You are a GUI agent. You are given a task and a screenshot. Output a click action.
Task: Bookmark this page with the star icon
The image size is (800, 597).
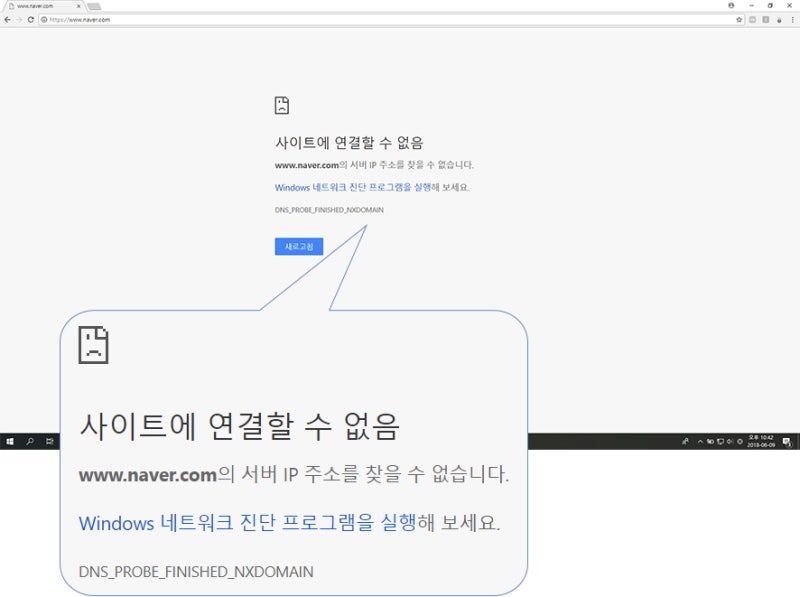click(739, 19)
